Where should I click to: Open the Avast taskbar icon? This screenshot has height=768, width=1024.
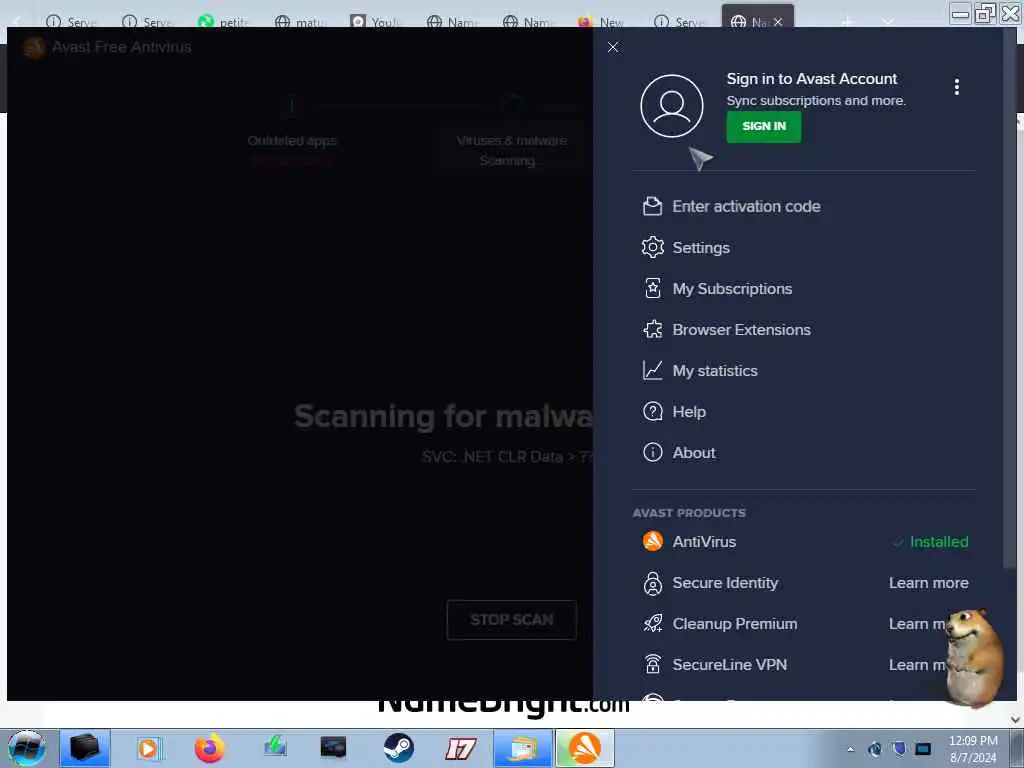[x=584, y=748]
